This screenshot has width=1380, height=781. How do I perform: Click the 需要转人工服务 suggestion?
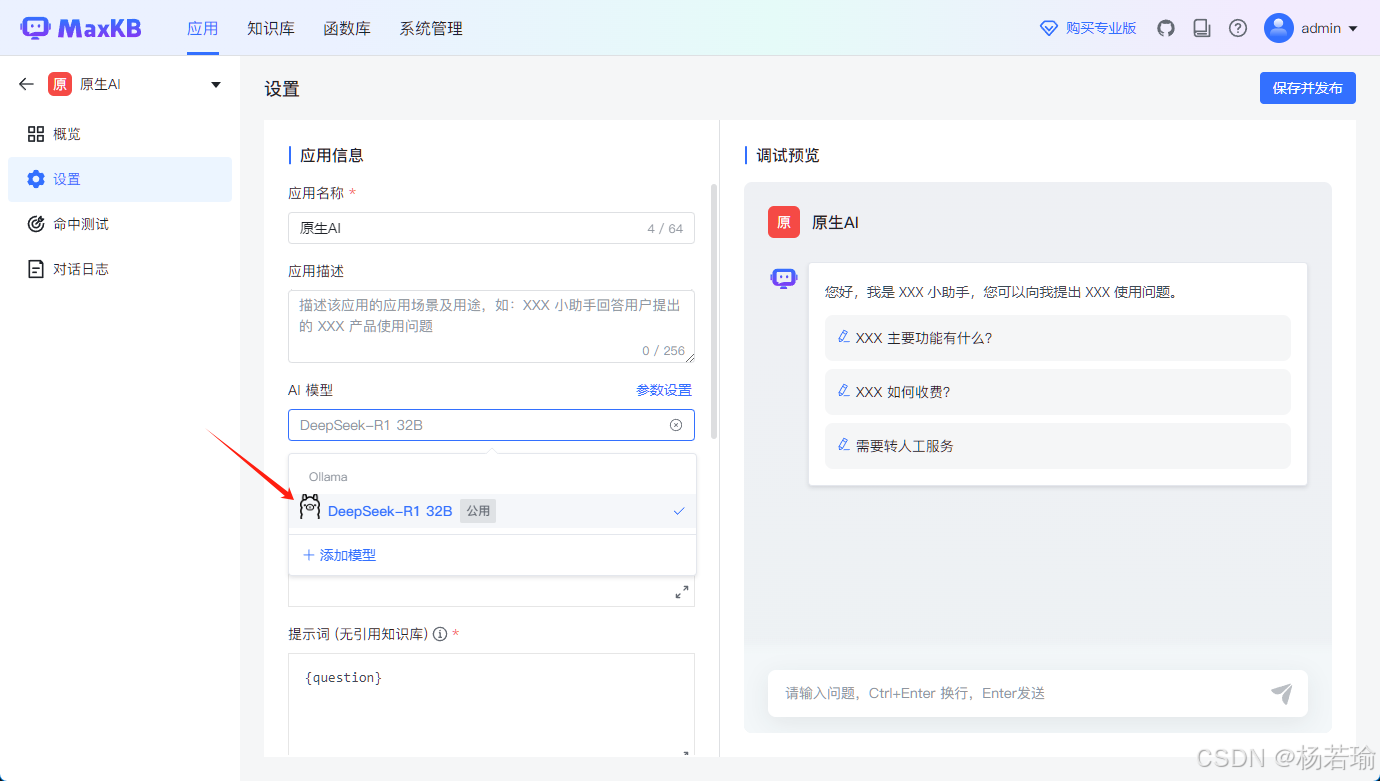[x=1058, y=446]
